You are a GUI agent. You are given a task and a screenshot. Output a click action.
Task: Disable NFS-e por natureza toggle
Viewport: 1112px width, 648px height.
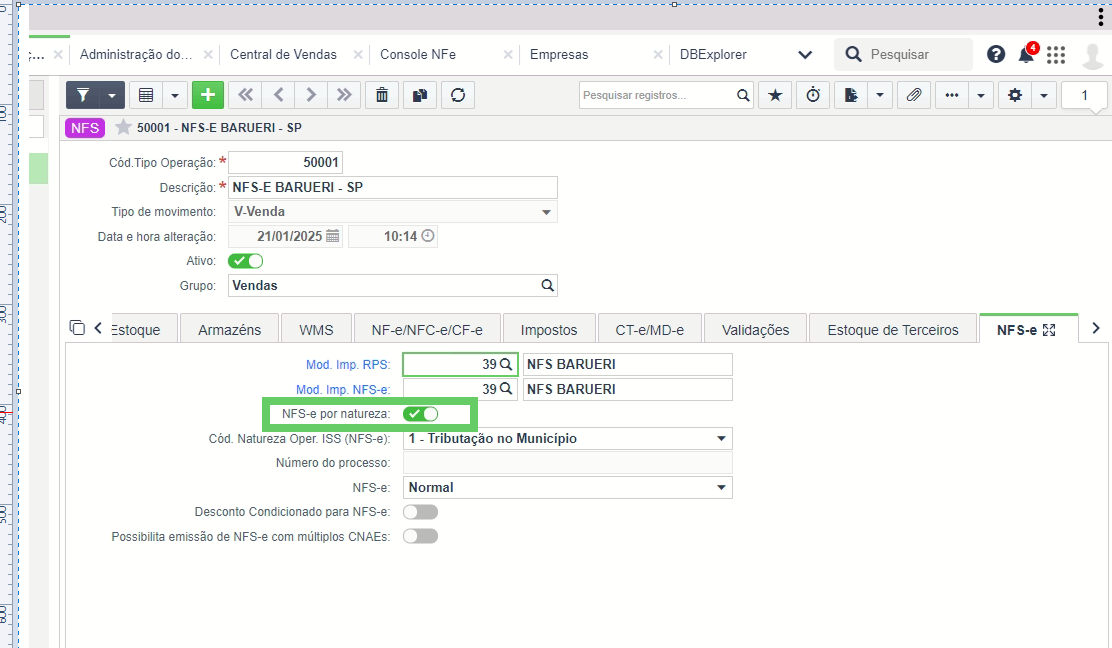click(421, 414)
